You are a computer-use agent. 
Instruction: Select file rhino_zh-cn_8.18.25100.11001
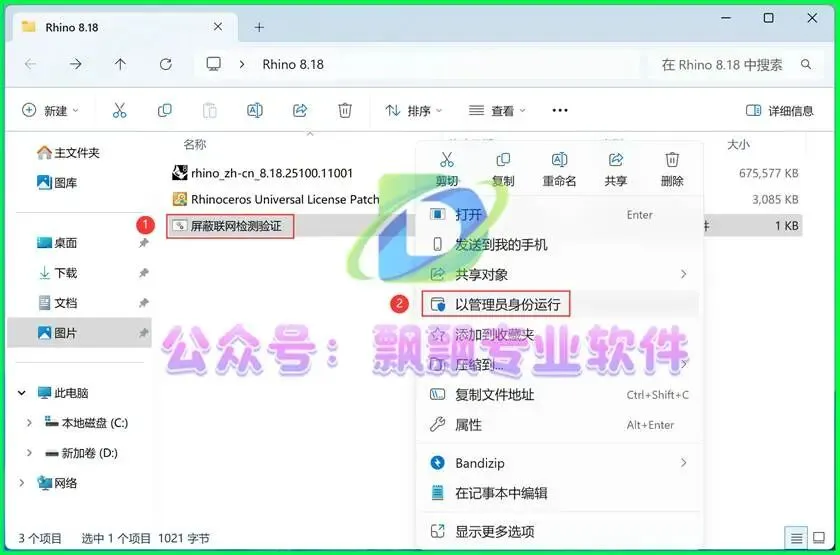(x=262, y=172)
